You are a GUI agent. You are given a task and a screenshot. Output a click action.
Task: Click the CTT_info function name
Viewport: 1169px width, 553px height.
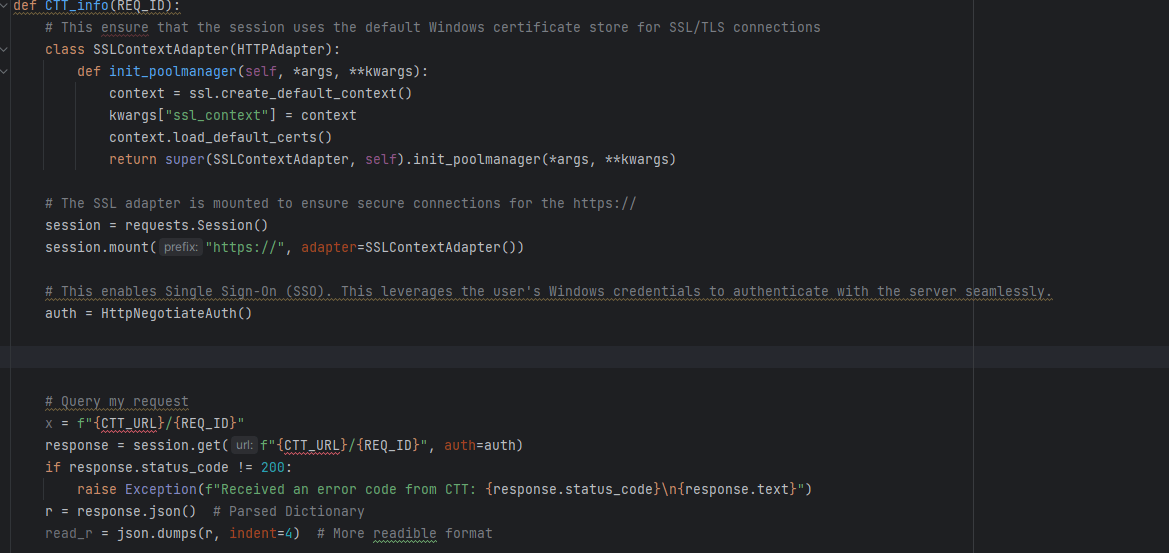coord(78,6)
